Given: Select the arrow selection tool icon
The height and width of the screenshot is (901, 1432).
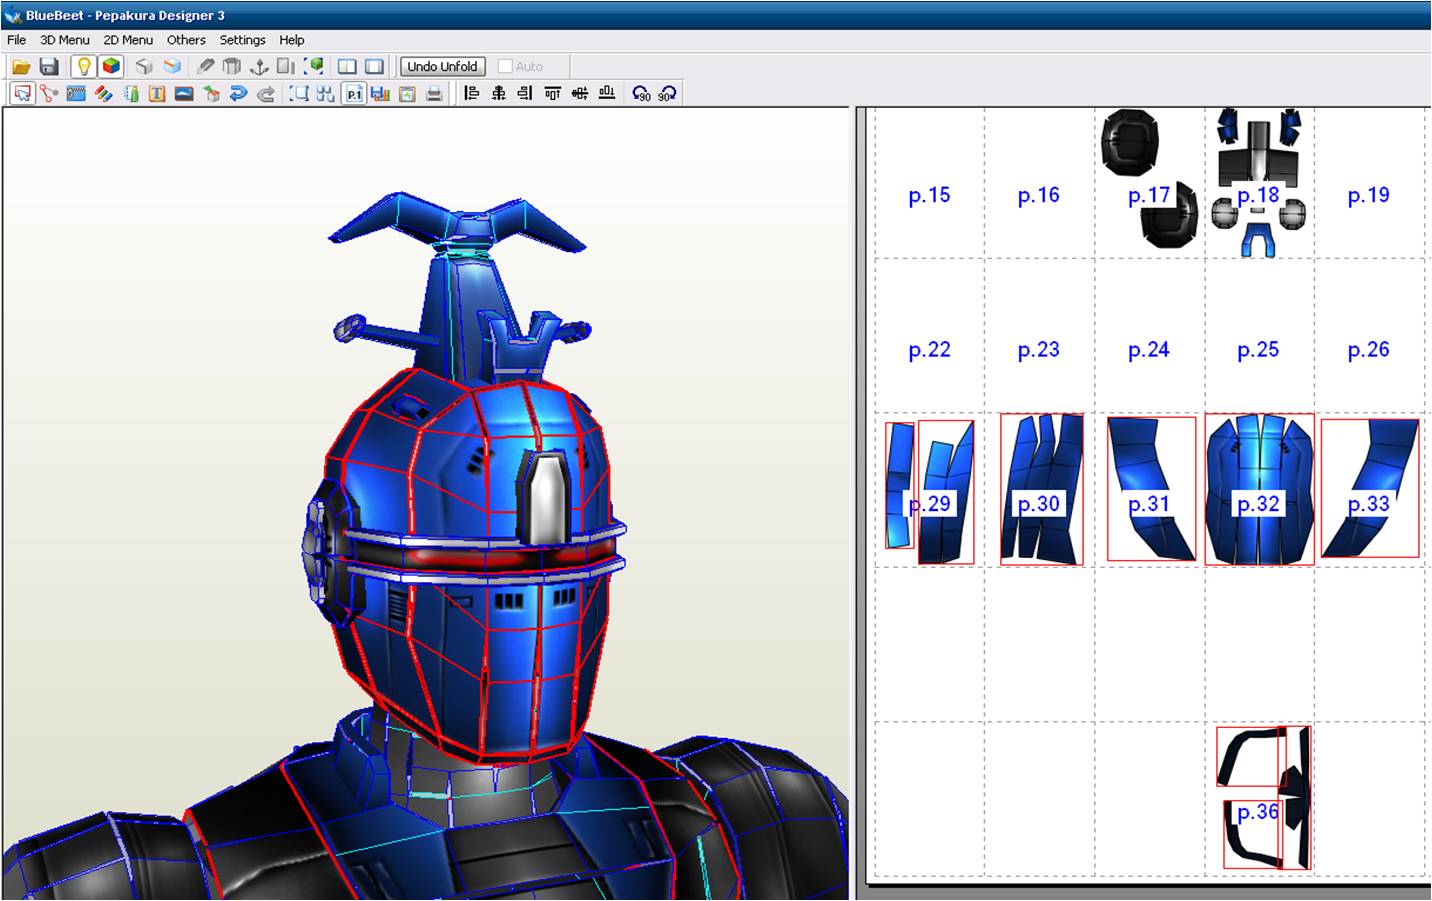Looking at the screenshot, I should pyautogui.click(x=22, y=94).
